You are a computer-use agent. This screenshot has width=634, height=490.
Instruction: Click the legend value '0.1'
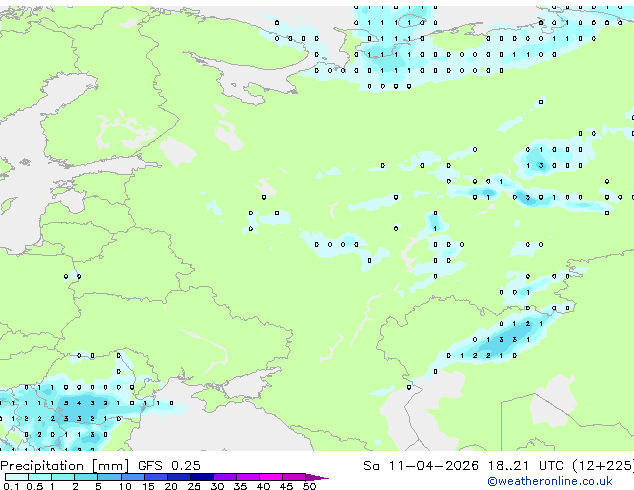(x=11, y=486)
